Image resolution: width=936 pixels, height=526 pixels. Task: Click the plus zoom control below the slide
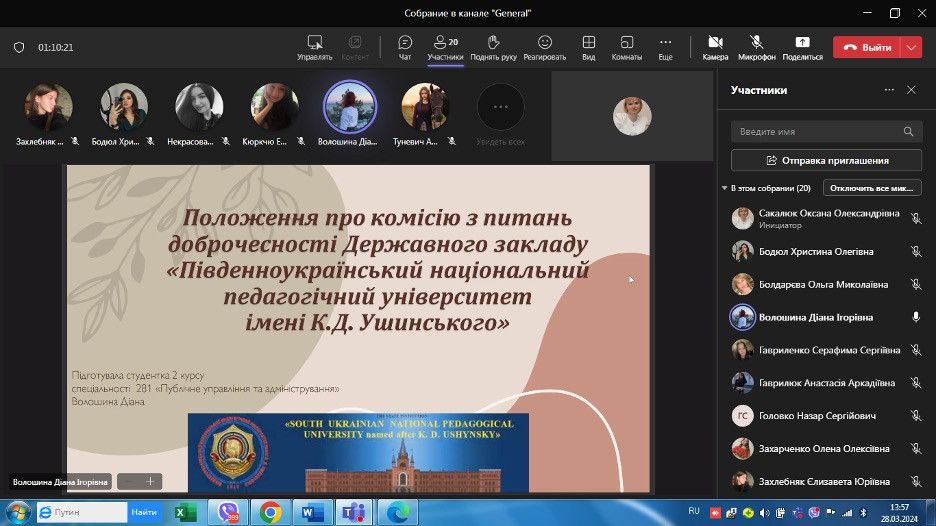point(151,481)
